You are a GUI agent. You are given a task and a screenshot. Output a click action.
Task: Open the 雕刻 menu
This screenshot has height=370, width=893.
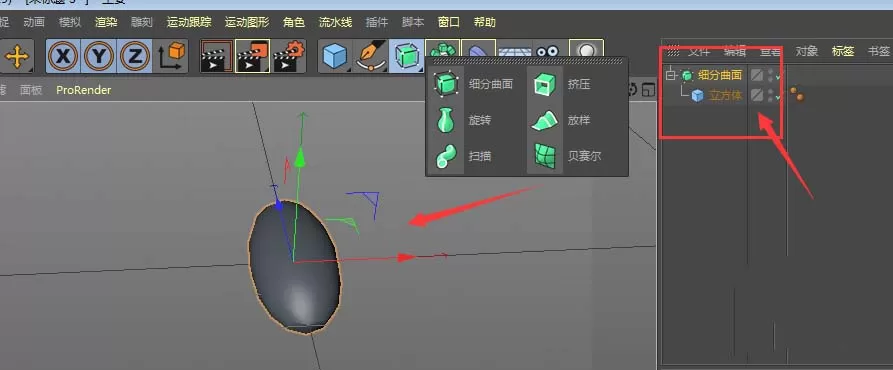click(x=142, y=22)
